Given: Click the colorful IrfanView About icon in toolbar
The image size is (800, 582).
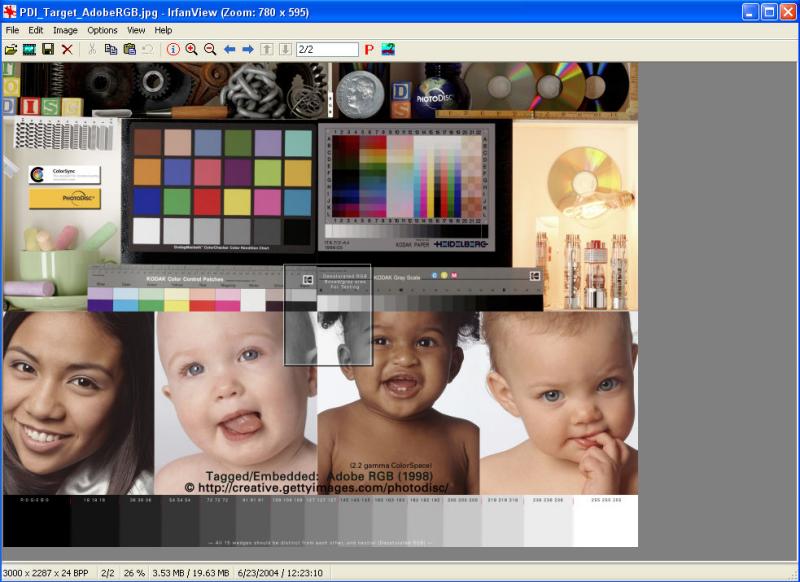Looking at the screenshot, I should pos(388,49).
